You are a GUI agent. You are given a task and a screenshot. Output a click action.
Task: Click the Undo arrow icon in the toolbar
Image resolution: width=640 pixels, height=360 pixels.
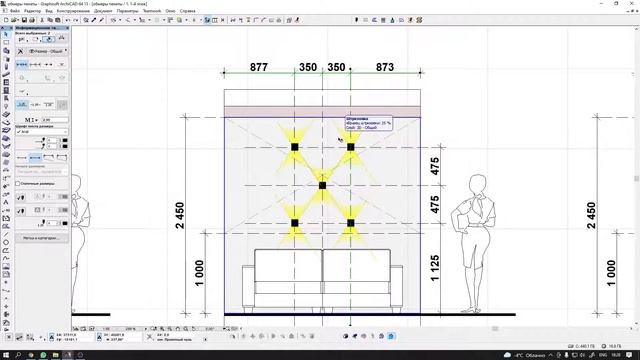[68, 20]
